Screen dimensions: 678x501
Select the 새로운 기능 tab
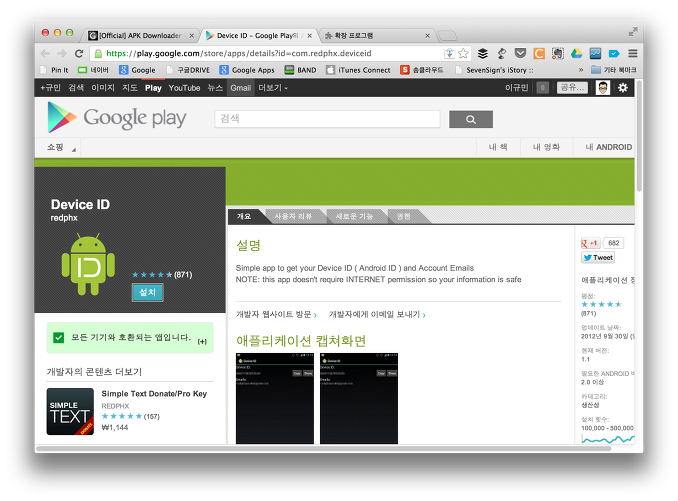(x=354, y=216)
